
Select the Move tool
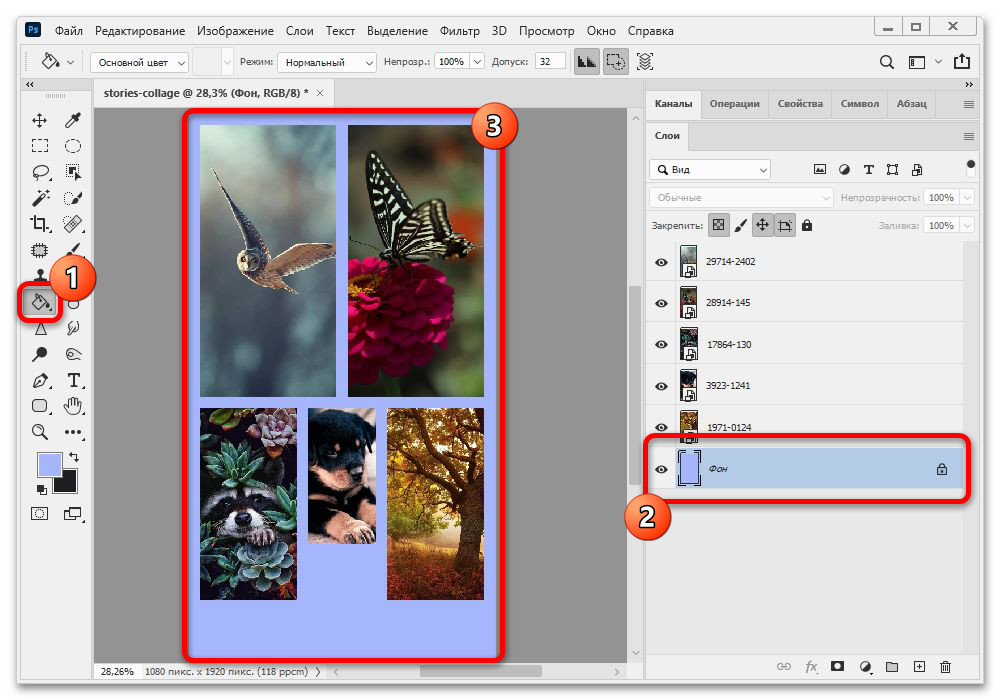(x=40, y=121)
